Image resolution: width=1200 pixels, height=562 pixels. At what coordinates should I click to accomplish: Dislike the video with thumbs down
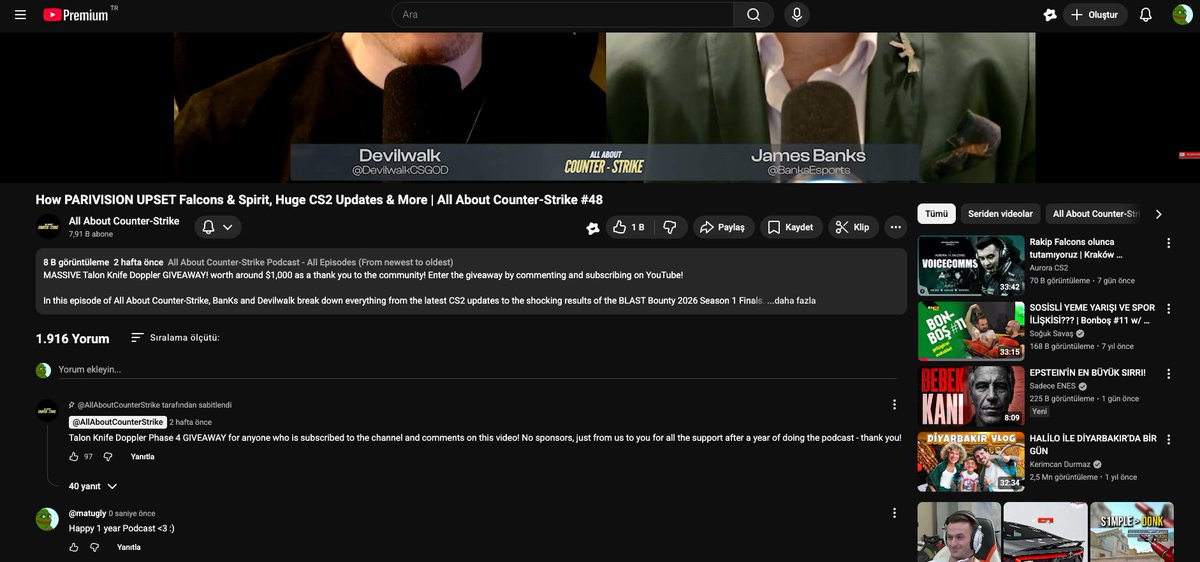(670, 227)
